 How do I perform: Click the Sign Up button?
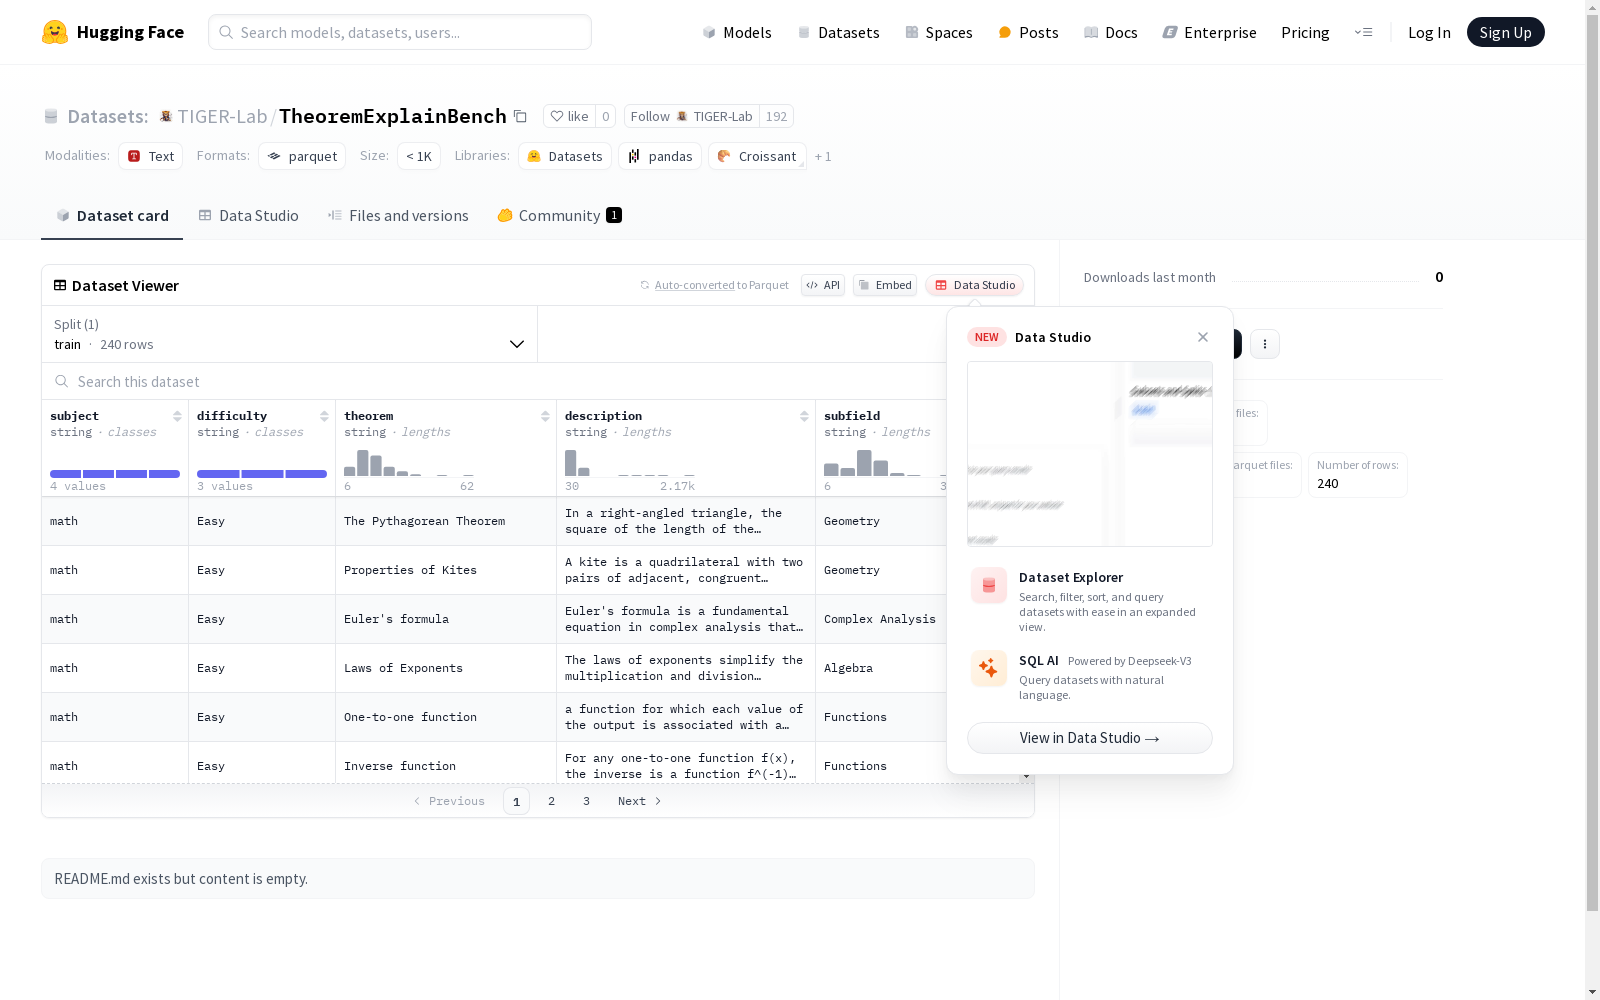[x=1505, y=32]
